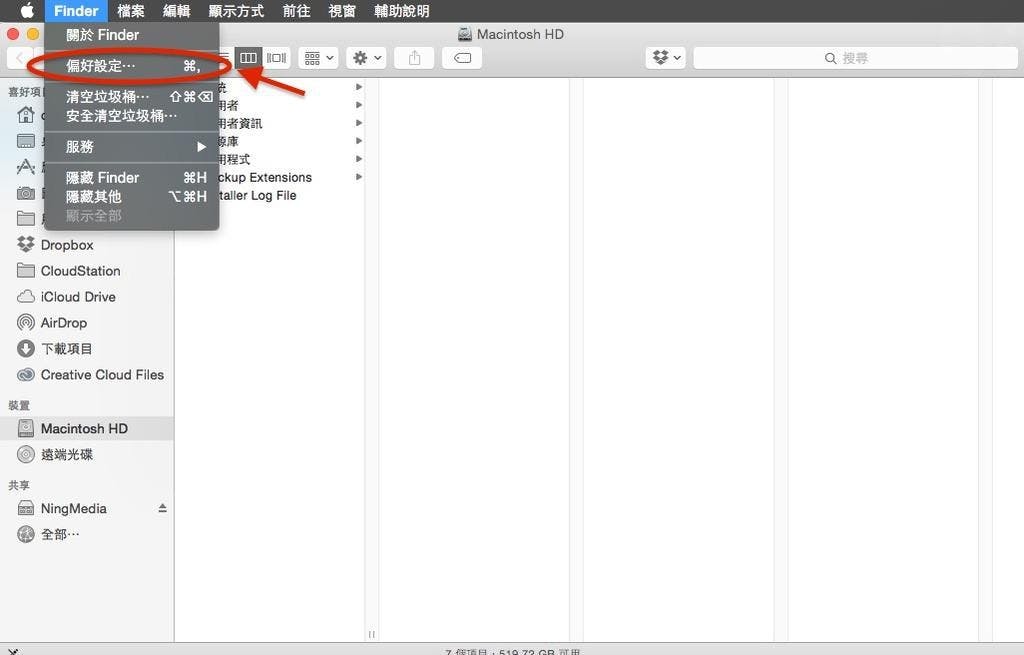The height and width of the screenshot is (655, 1024).
Task: Expand the kup Extensions folder arrow
Action: pyautogui.click(x=359, y=177)
